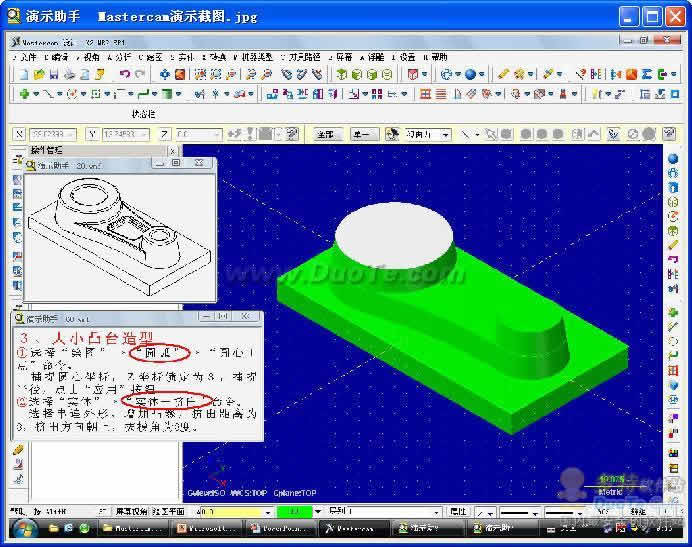Click the X coordinate input field
The image size is (692, 547).
pos(52,134)
